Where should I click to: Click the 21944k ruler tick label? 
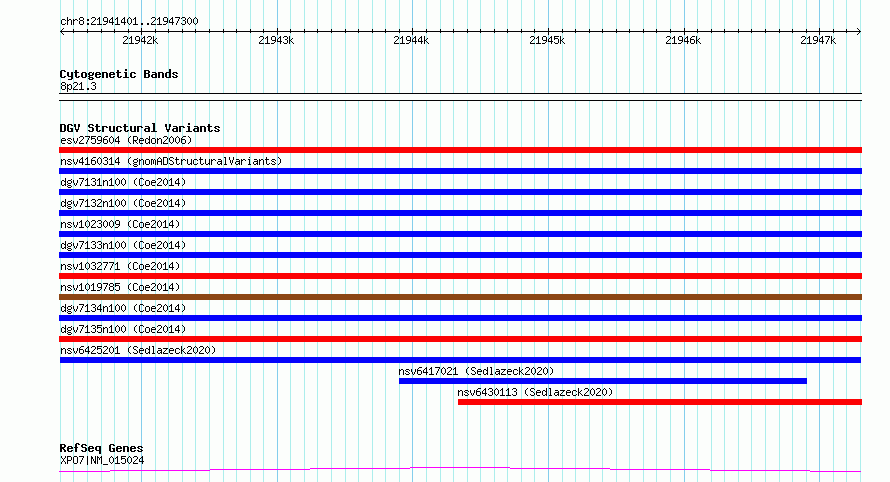411,40
